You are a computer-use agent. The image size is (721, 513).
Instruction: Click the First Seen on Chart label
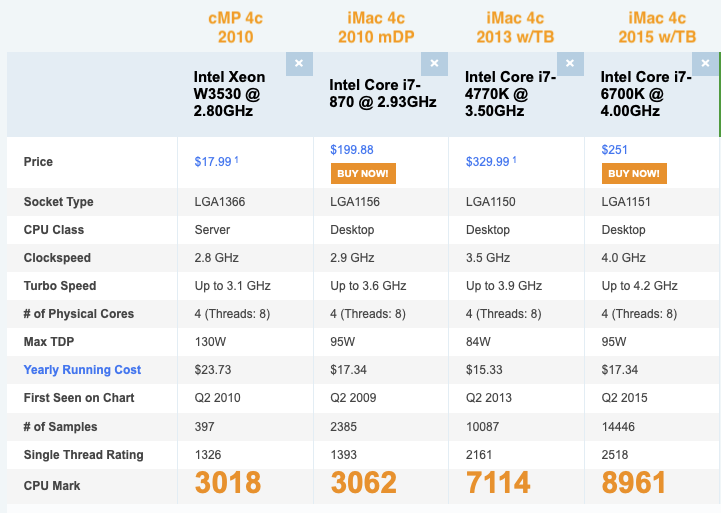[79, 398]
